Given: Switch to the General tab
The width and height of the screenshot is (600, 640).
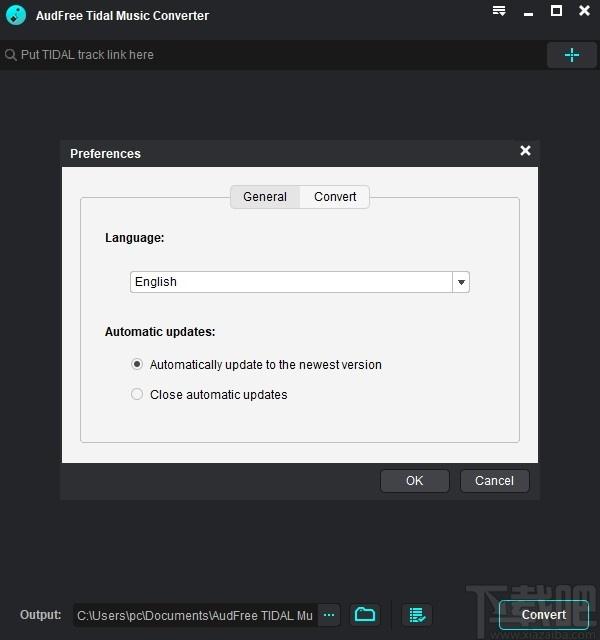Looking at the screenshot, I should [265, 197].
